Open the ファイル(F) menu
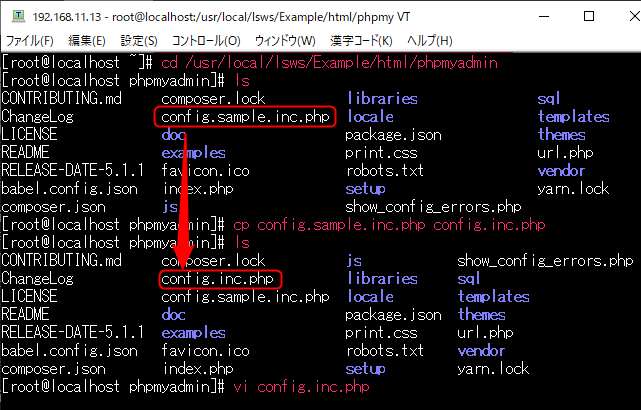Screen dimensions: 641x410 (x=30, y=40)
